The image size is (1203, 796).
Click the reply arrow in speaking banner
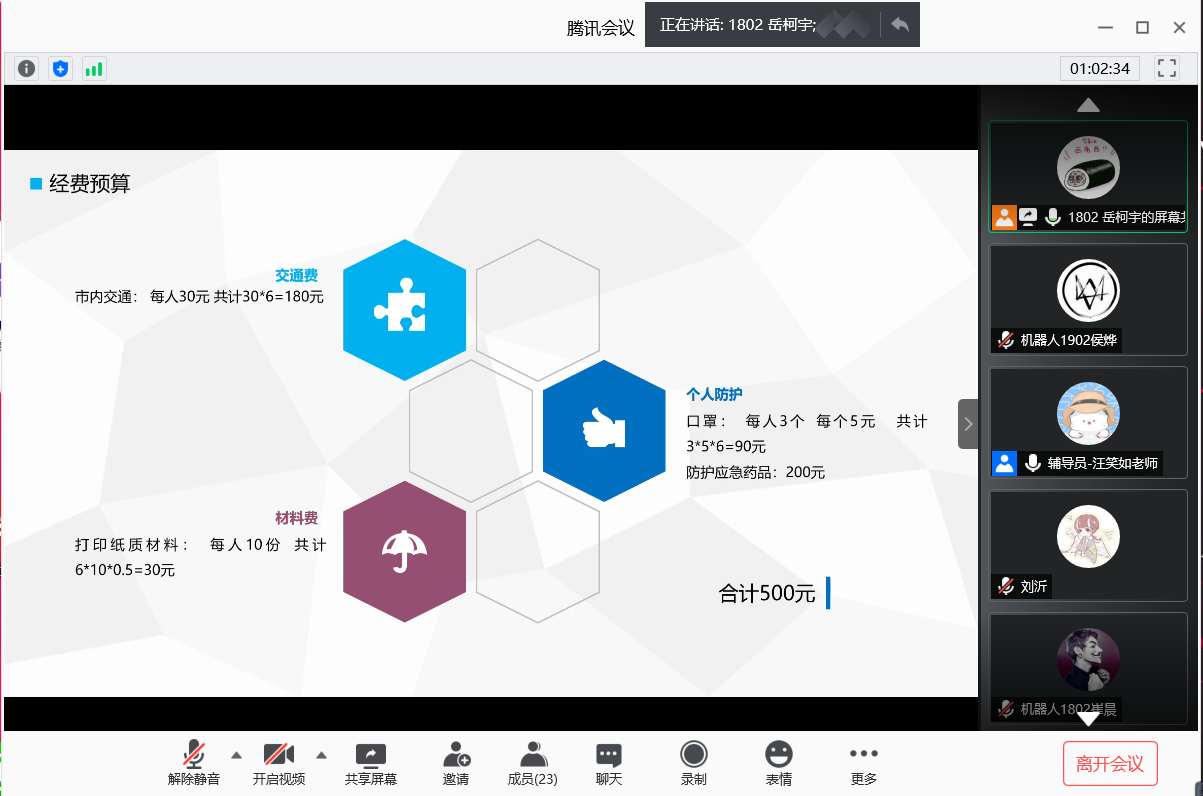click(900, 25)
